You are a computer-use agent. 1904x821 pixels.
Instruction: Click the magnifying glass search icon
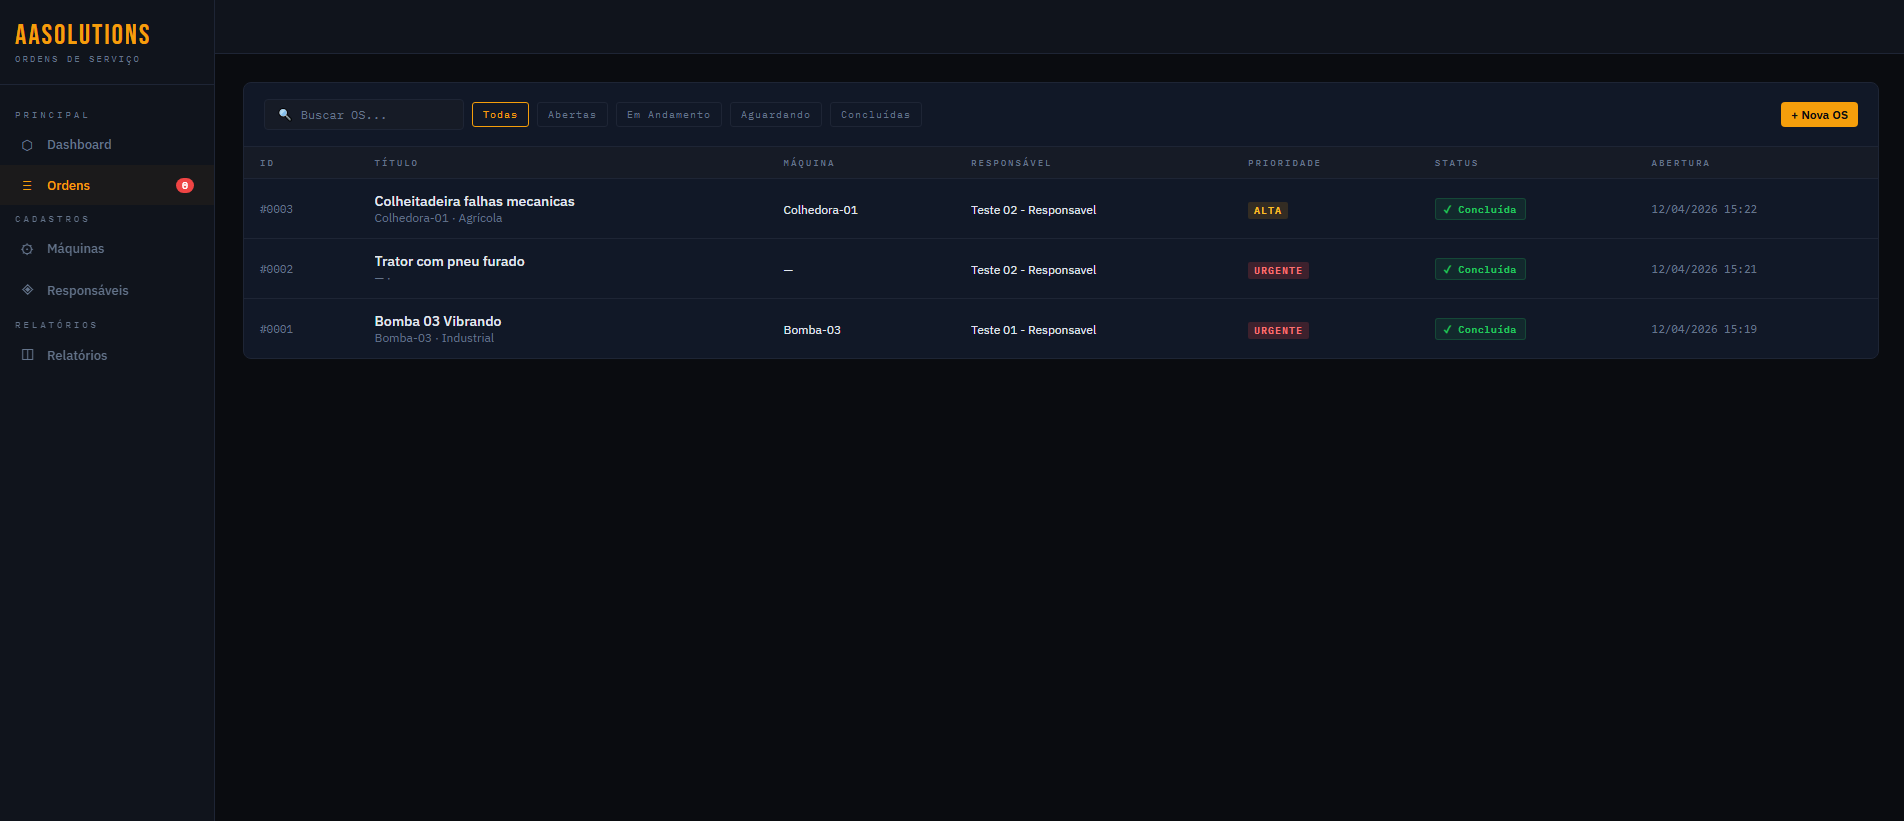pyautogui.click(x=285, y=115)
